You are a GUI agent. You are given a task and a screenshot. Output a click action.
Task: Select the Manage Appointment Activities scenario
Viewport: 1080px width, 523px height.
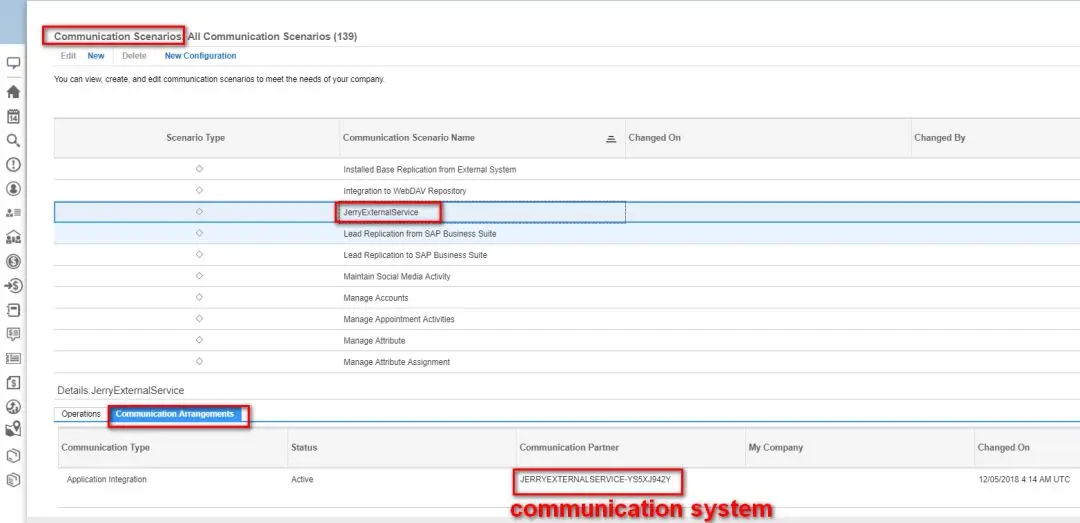pos(399,319)
